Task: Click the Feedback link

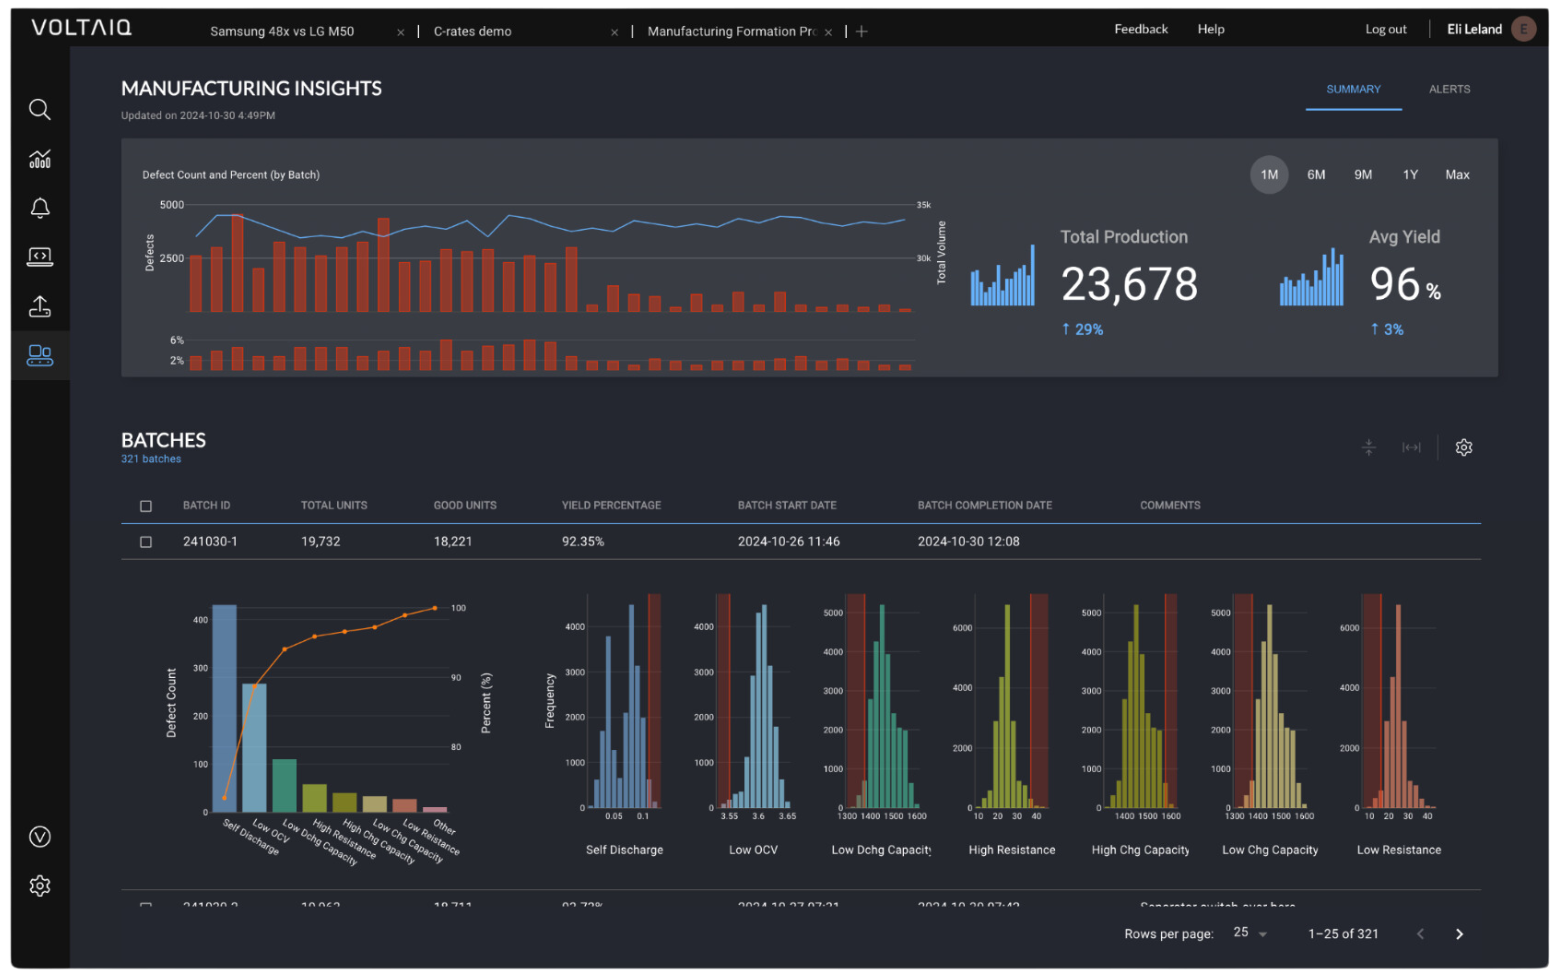Action: 1141,29
